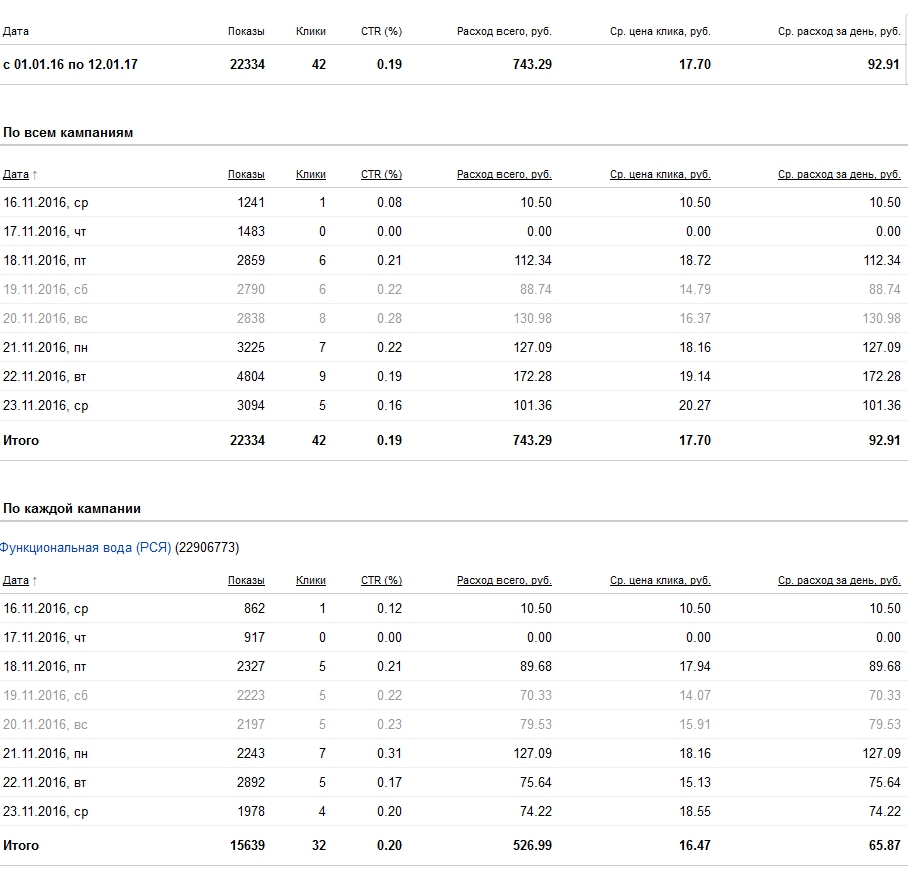Sort Функциональная вода table by Ср. цена клика
This screenshot has width=908, height=879.
pyautogui.click(x=660, y=581)
